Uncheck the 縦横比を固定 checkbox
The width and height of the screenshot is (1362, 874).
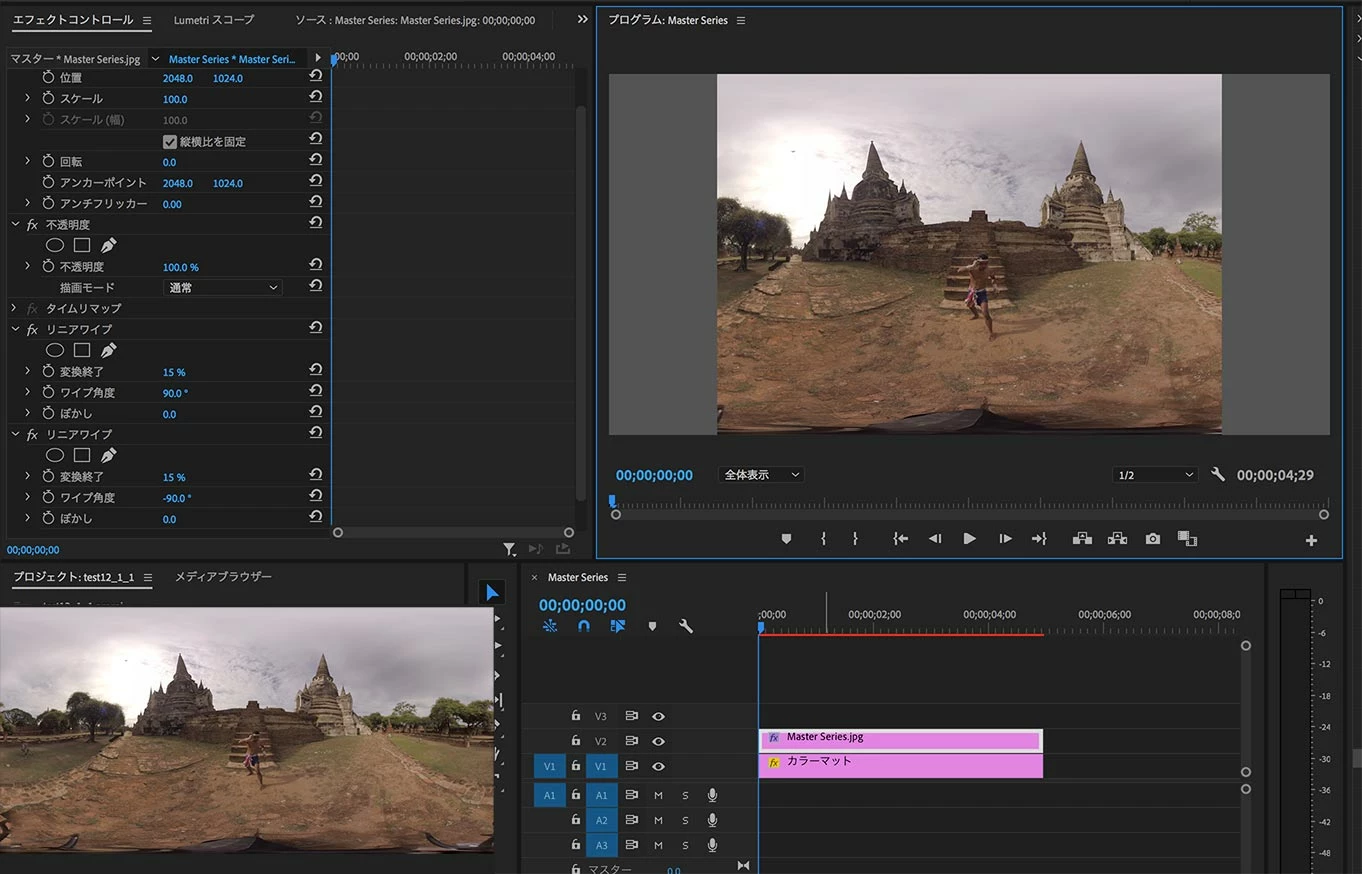pyautogui.click(x=170, y=141)
